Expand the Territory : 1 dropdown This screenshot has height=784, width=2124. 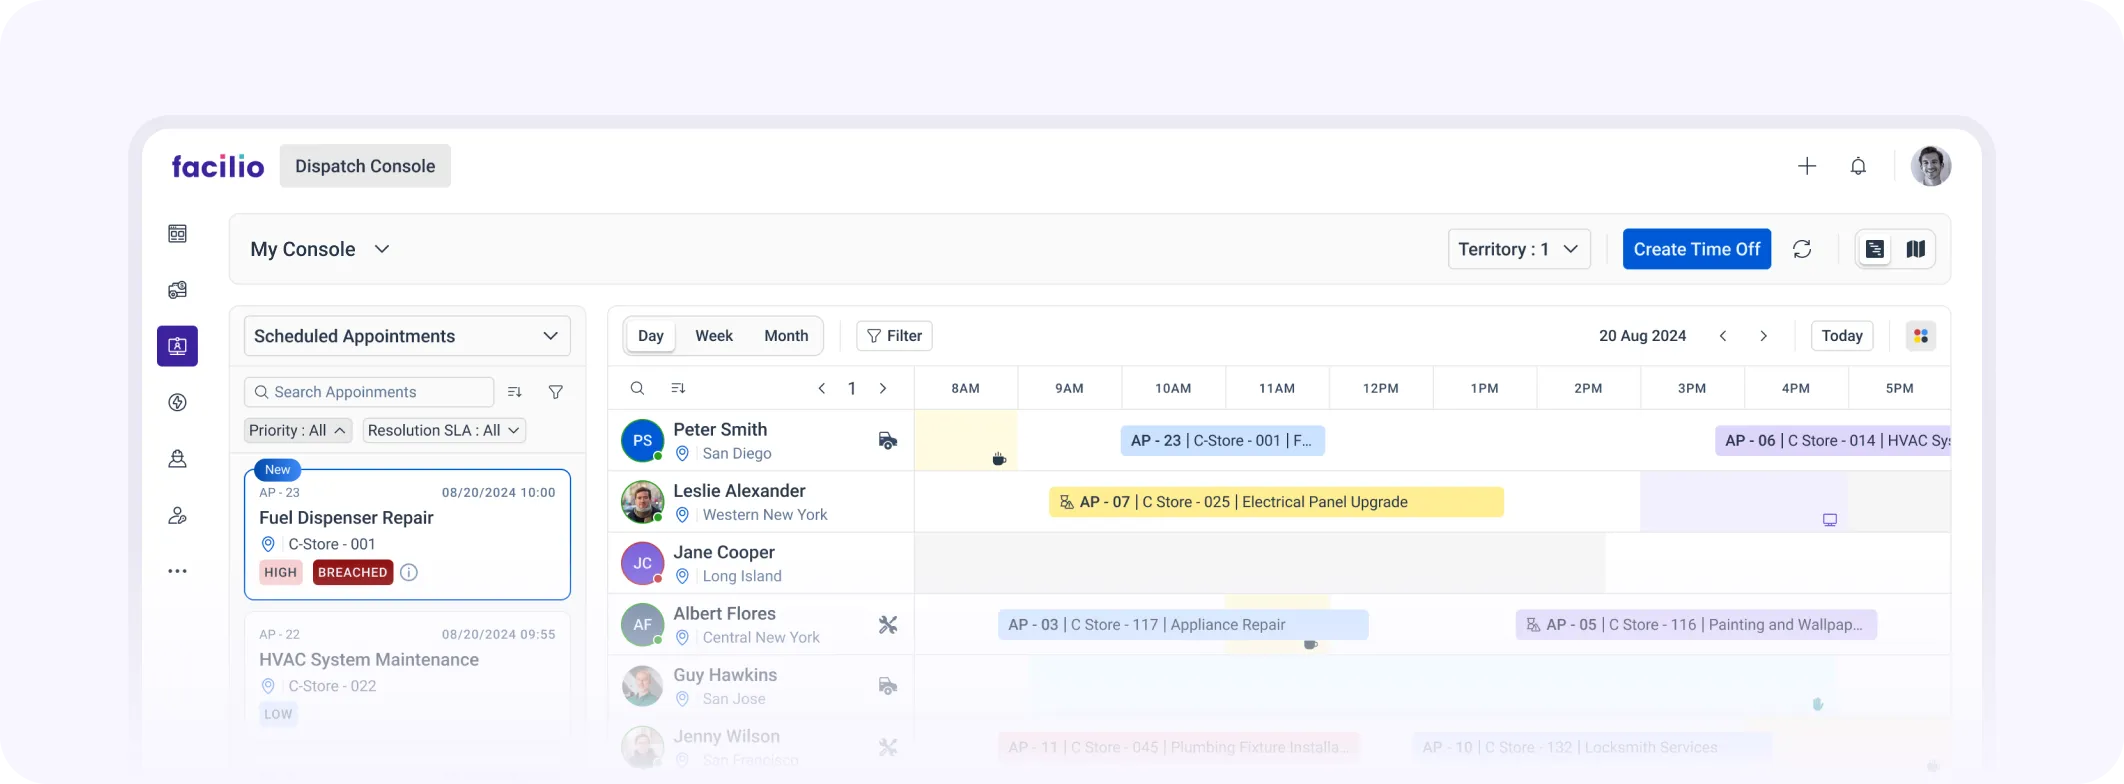(1518, 250)
